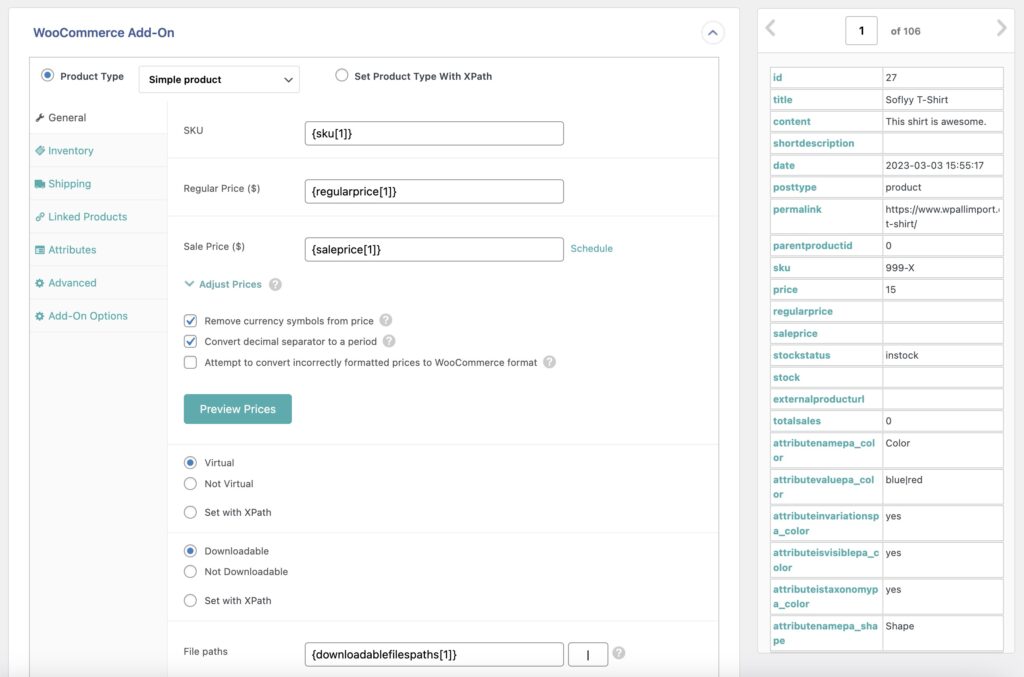Image resolution: width=1024 pixels, height=677 pixels.
Task: Click the previous record arrow in the data preview
Action: [771, 30]
